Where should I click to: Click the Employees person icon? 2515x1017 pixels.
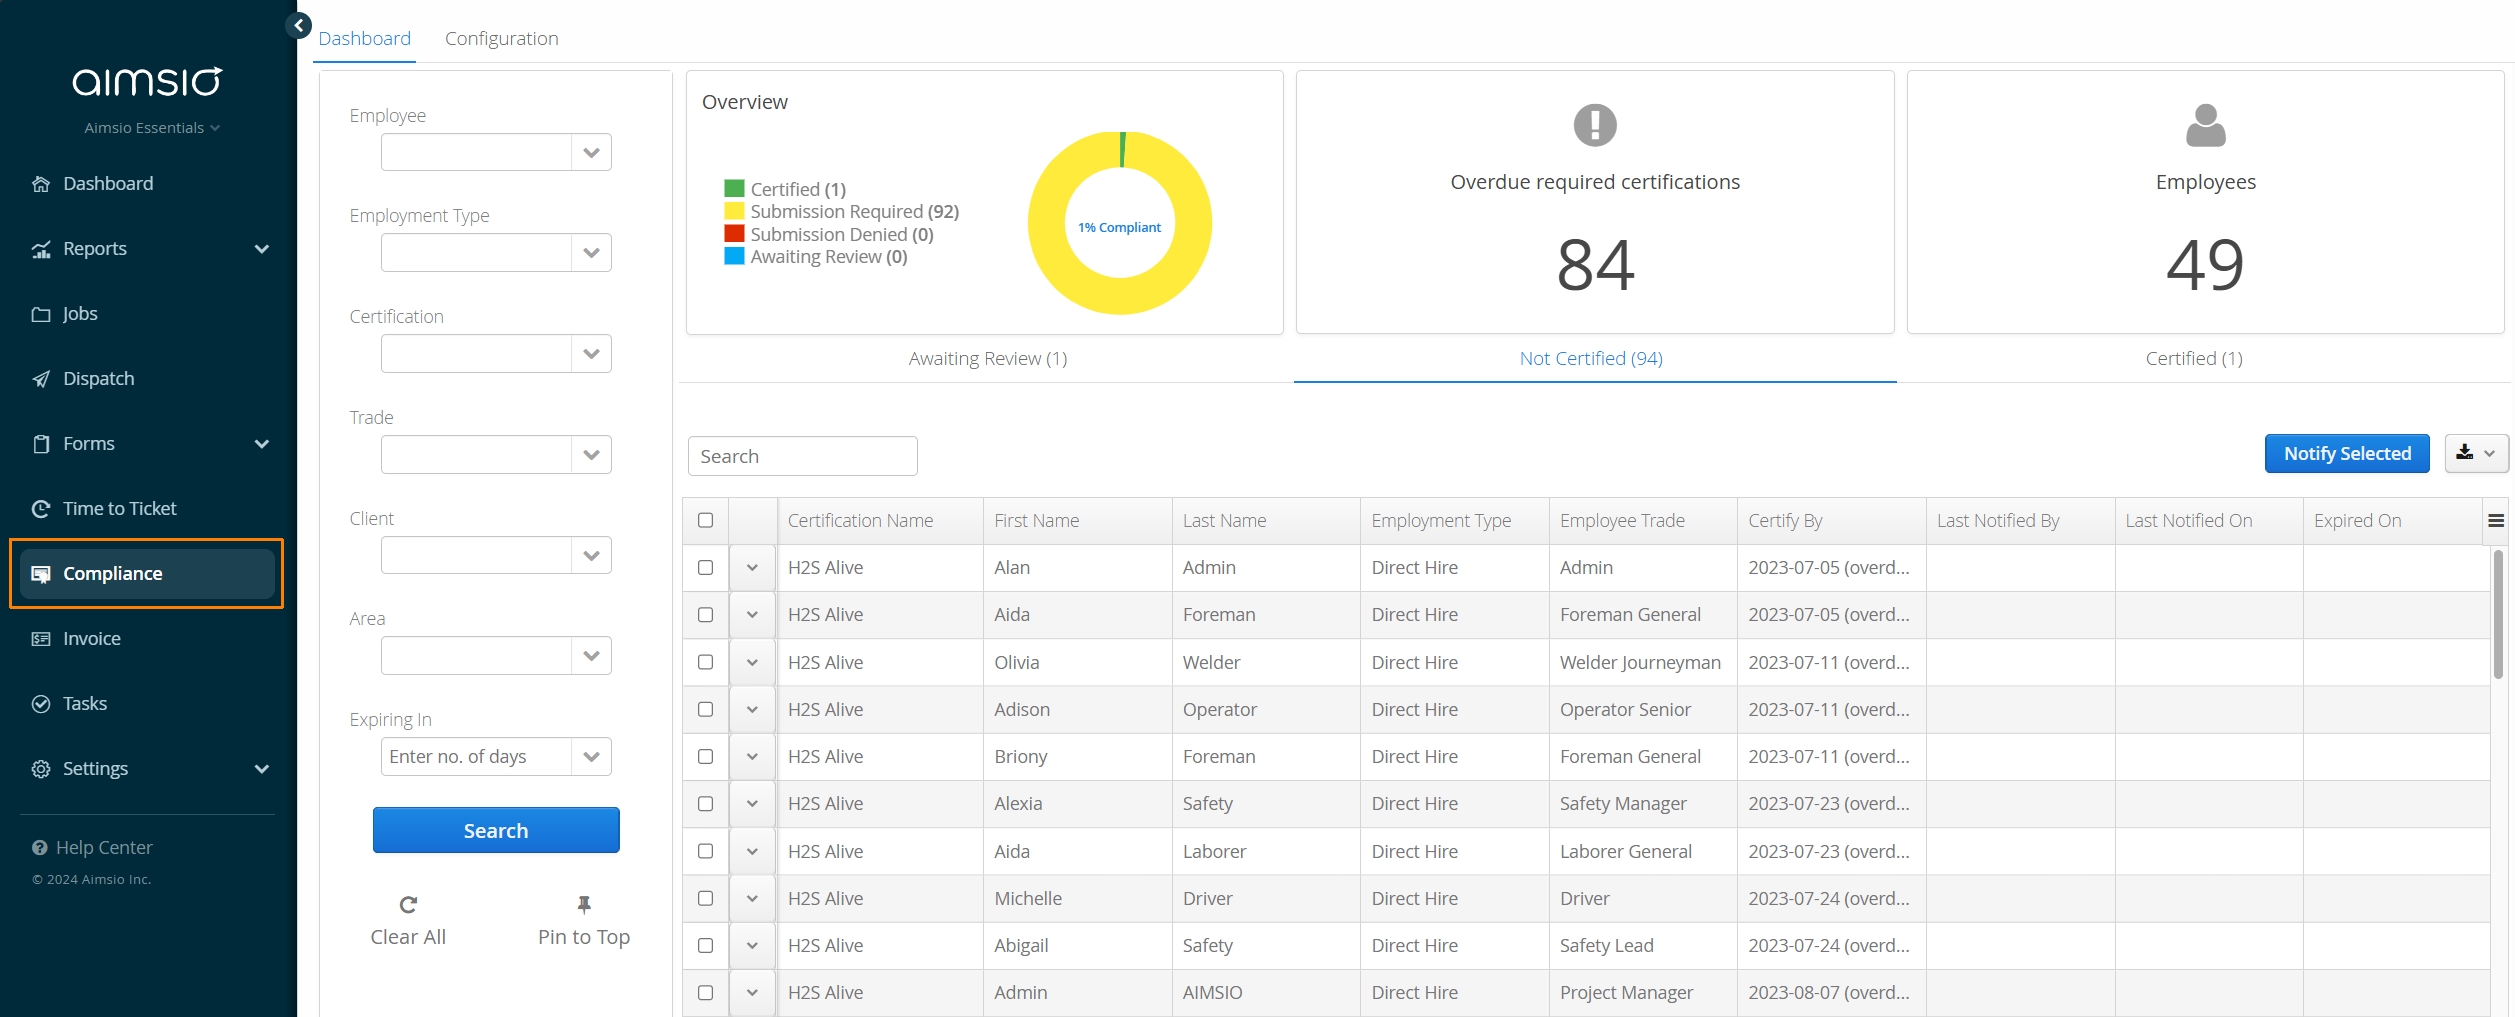point(2205,125)
